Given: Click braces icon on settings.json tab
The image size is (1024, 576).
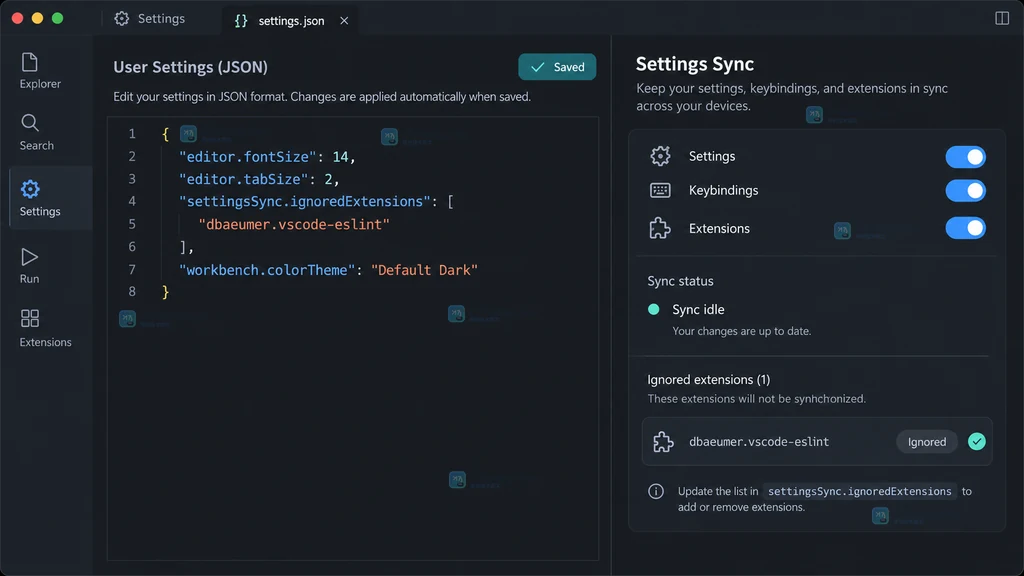Looking at the screenshot, I should click(241, 21).
